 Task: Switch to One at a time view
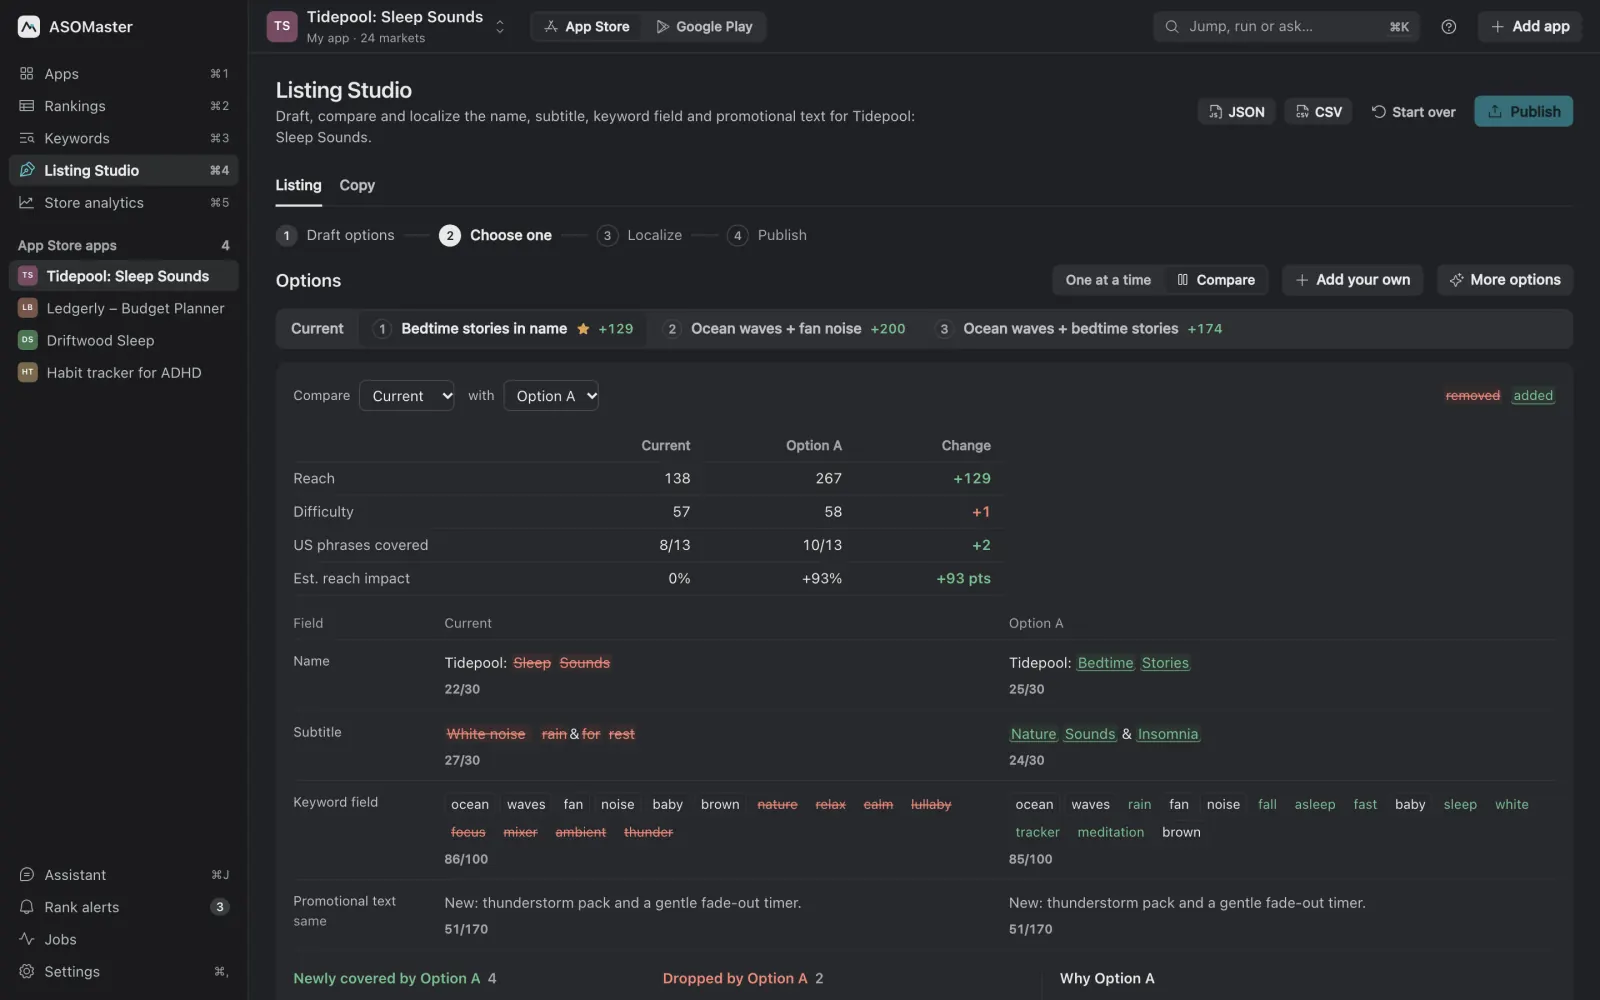pos(1108,280)
